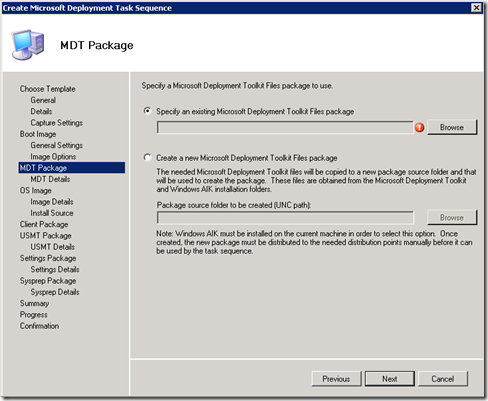Close the wizard window with X
The image size is (488, 401).
[476, 8]
